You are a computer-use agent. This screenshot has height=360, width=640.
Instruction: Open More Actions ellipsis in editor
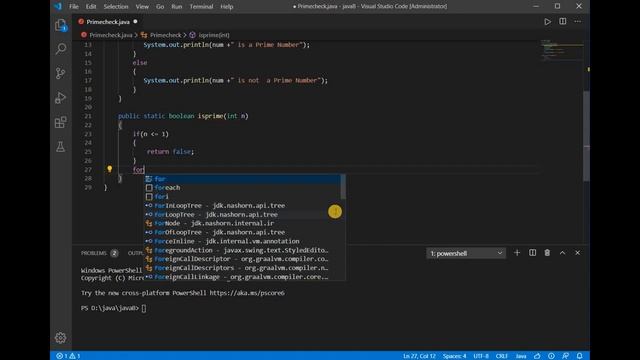(x=578, y=21)
